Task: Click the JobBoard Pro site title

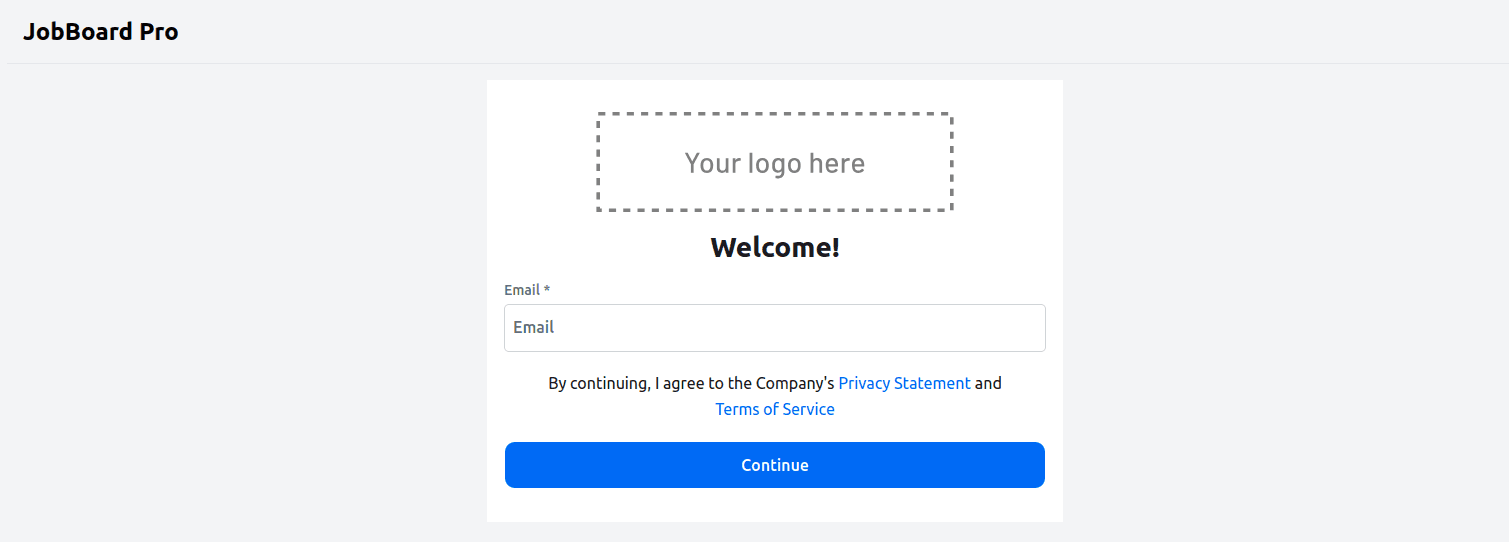Action: tap(101, 32)
